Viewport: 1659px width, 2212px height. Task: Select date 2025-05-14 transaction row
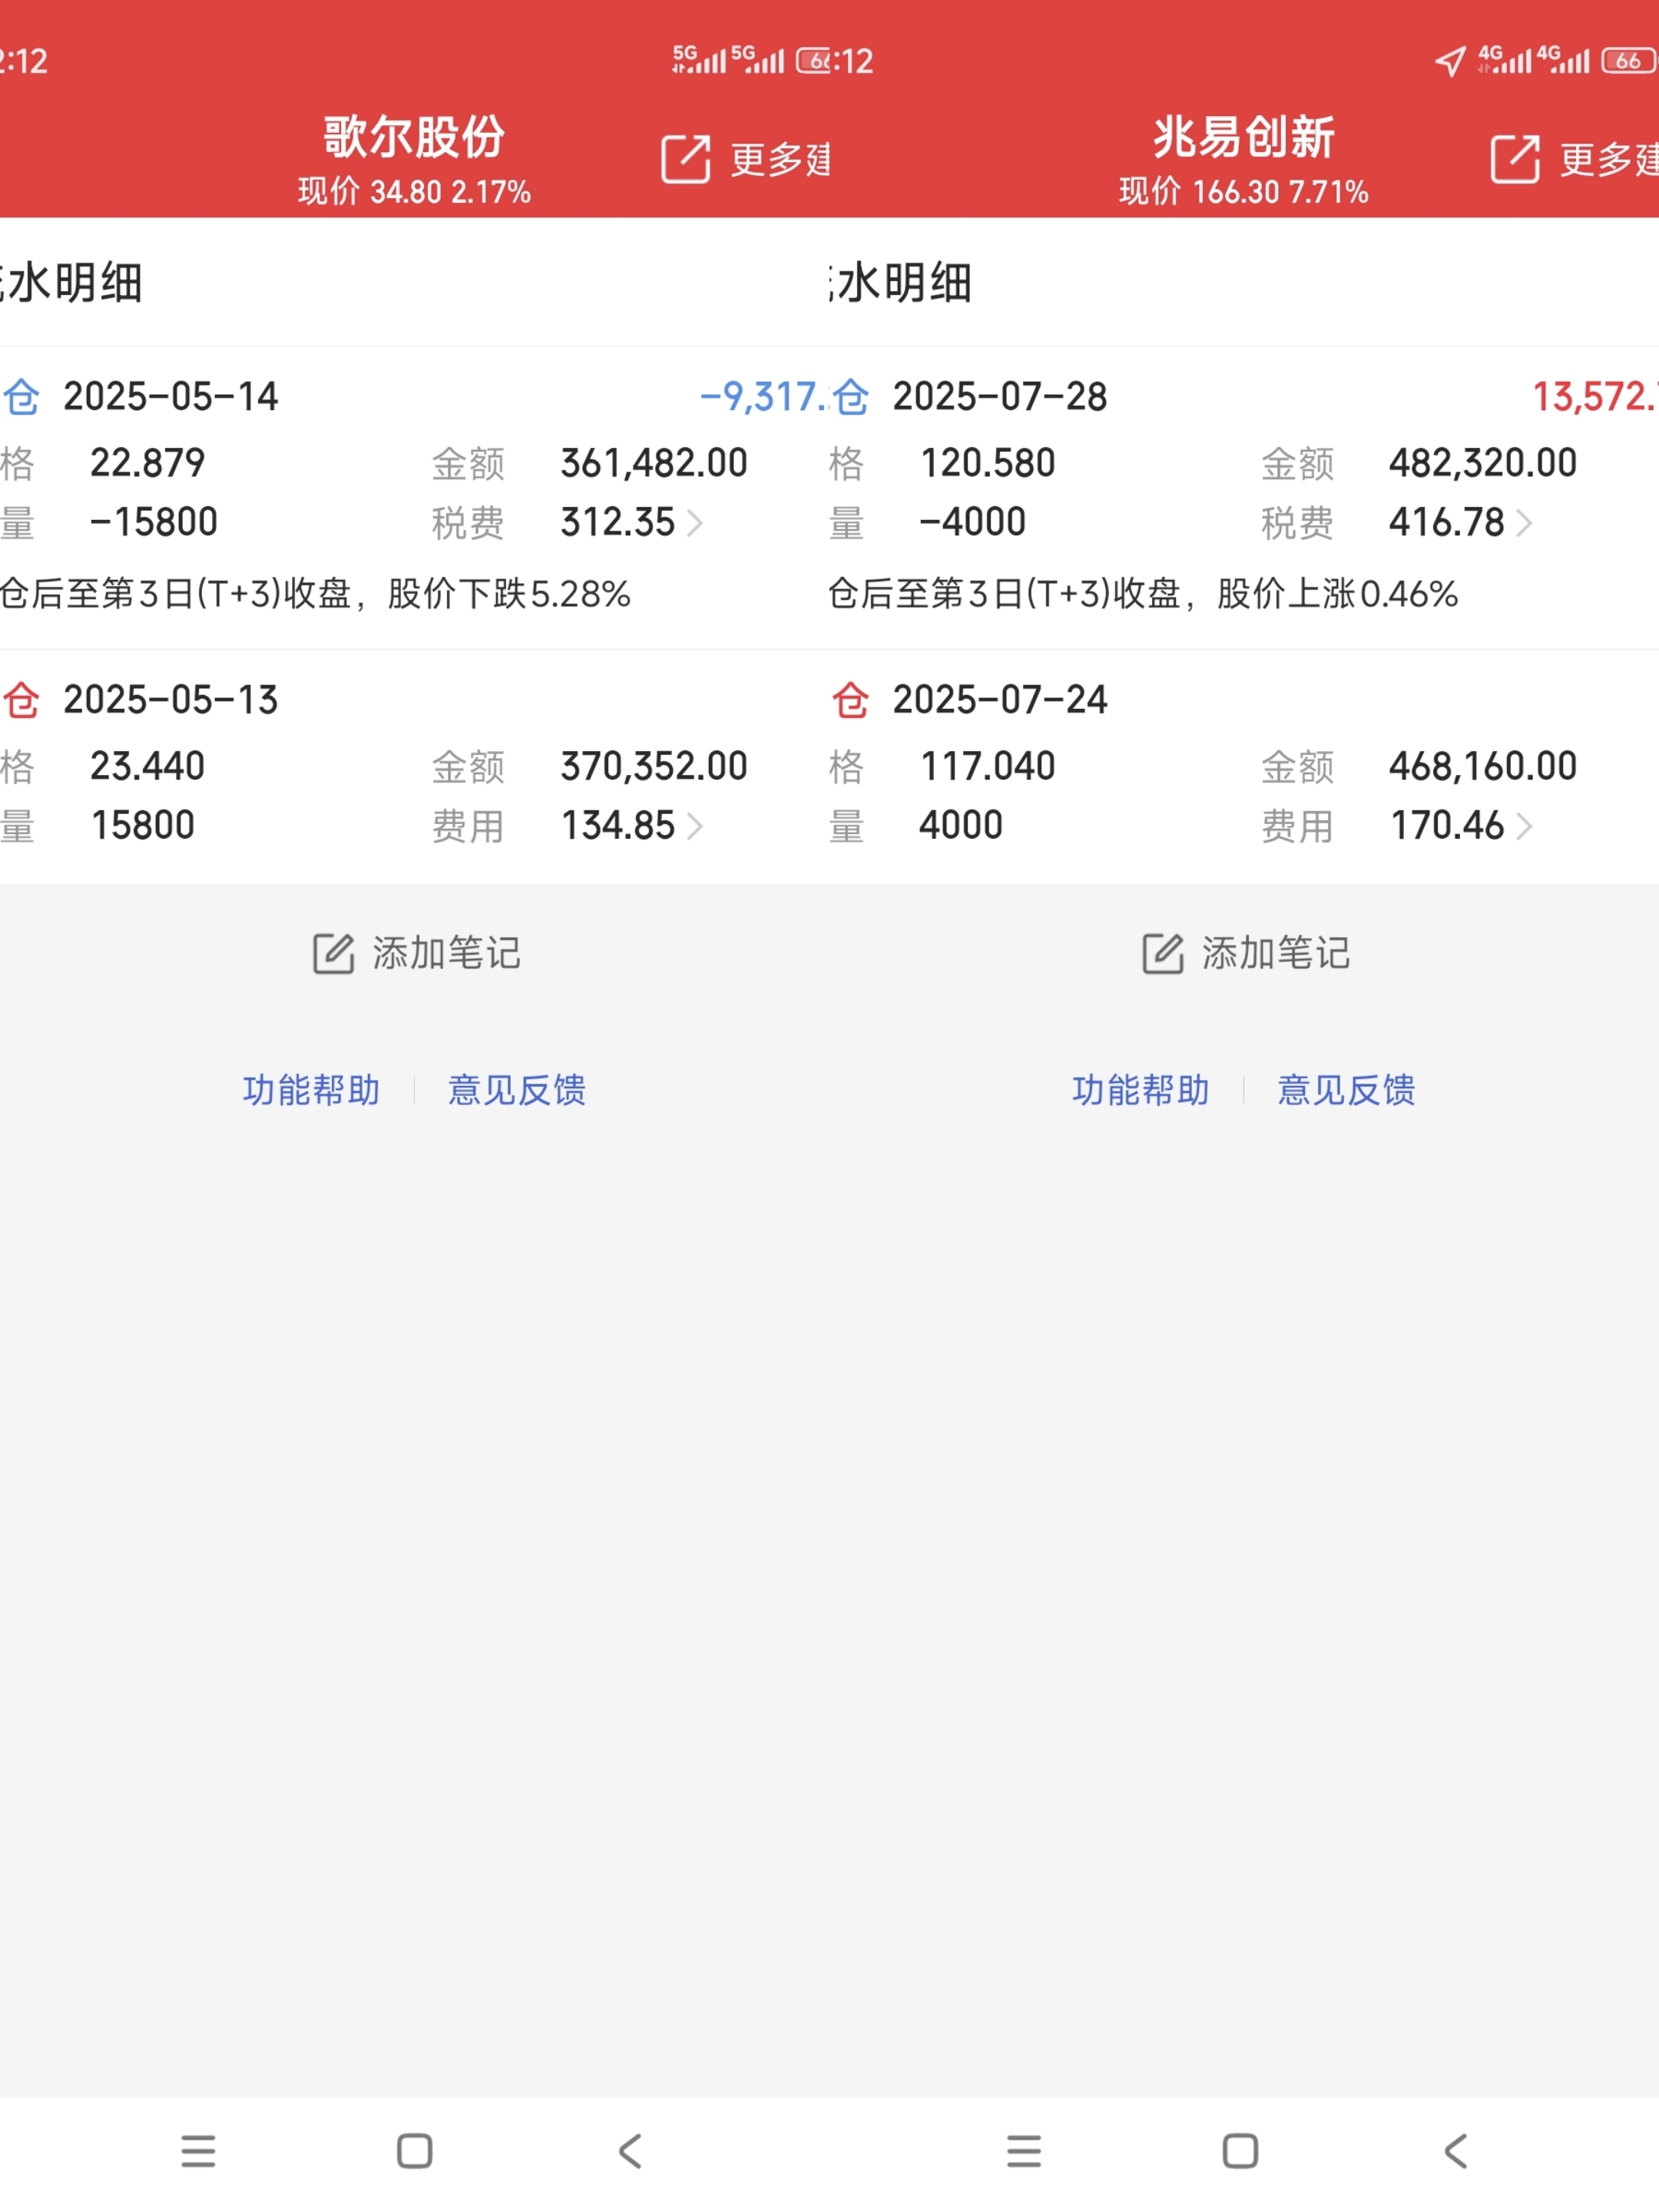click(171, 397)
